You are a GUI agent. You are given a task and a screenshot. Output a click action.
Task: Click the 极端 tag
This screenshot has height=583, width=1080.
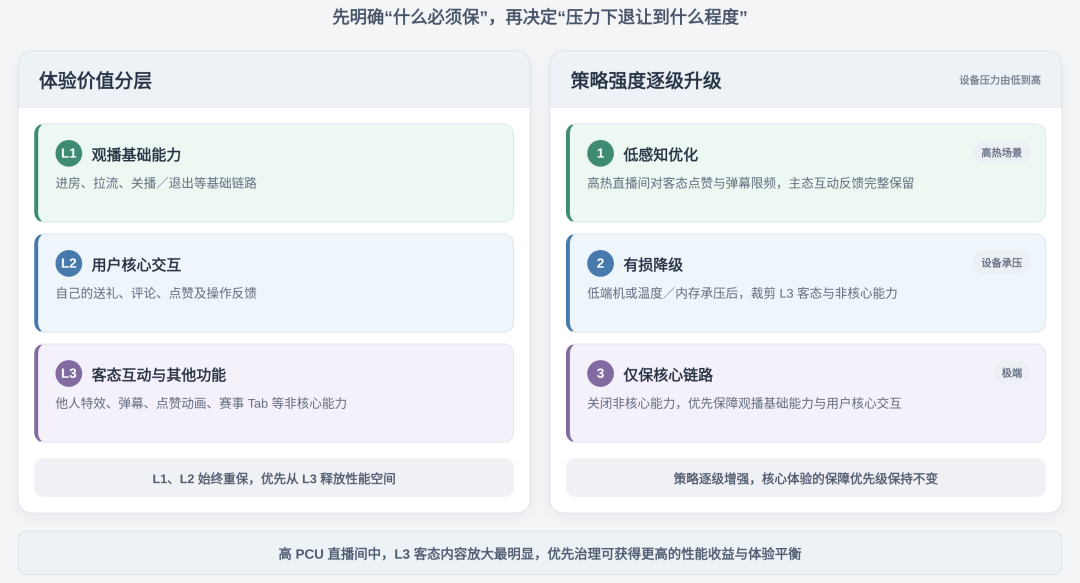1012,373
